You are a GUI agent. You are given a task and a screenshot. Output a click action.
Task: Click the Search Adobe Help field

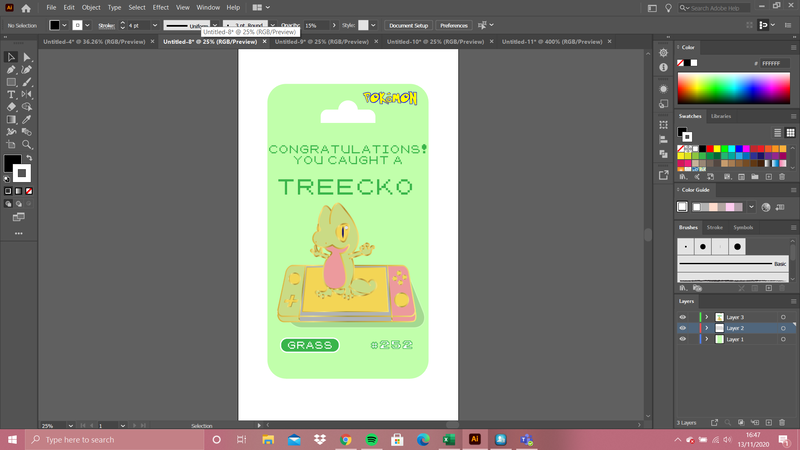point(714,8)
